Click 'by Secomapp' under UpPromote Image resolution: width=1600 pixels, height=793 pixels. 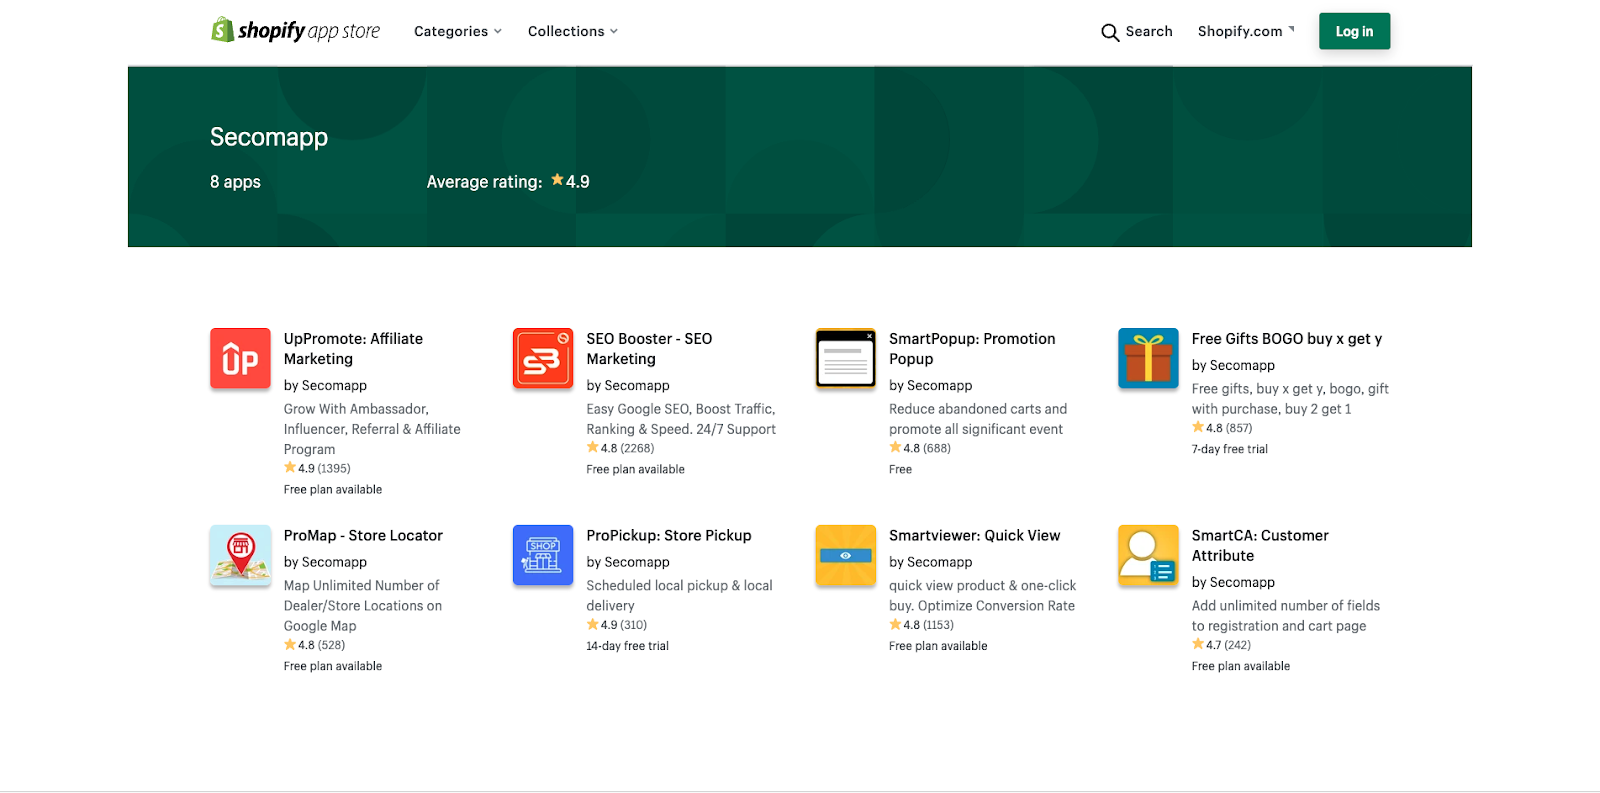[x=325, y=385]
